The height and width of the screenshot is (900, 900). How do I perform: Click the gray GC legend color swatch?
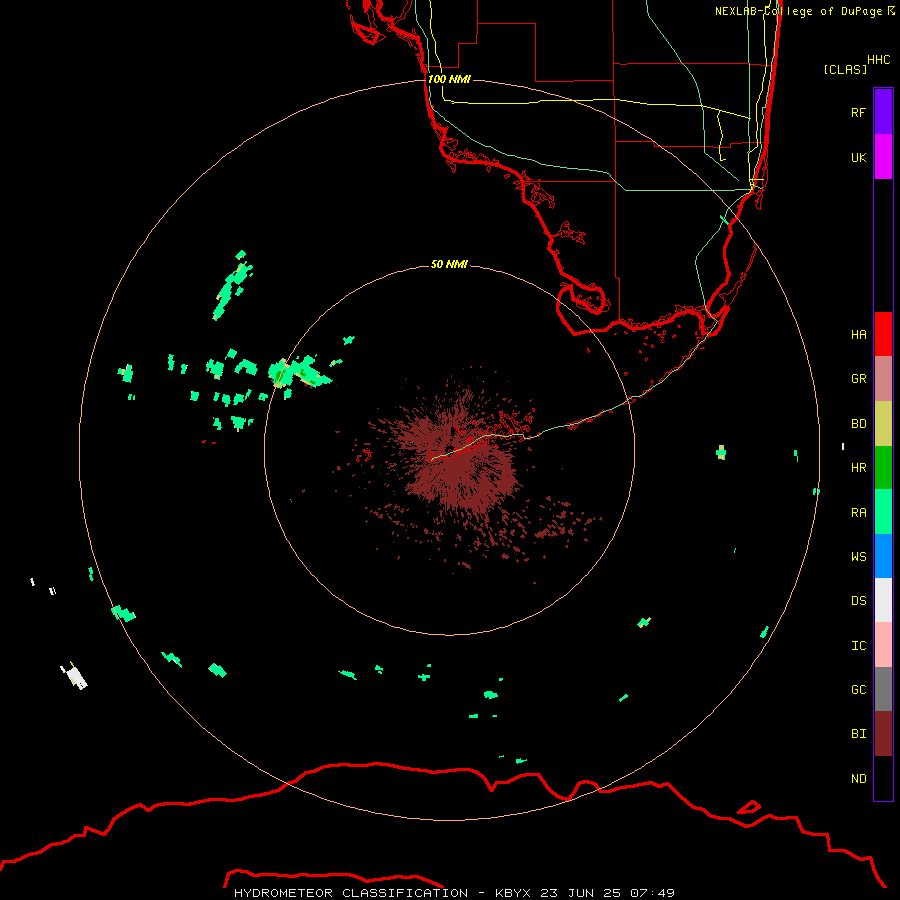tap(883, 689)
